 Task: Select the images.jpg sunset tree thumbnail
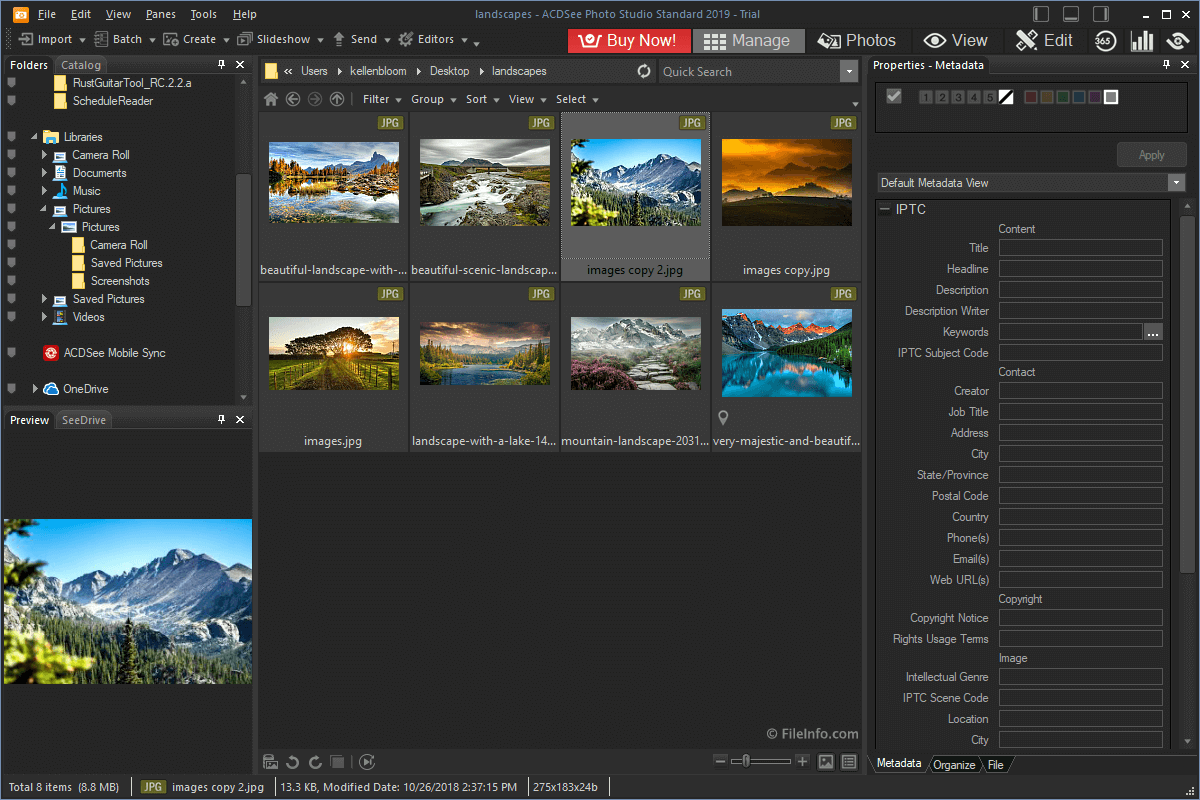pos(334,353)
